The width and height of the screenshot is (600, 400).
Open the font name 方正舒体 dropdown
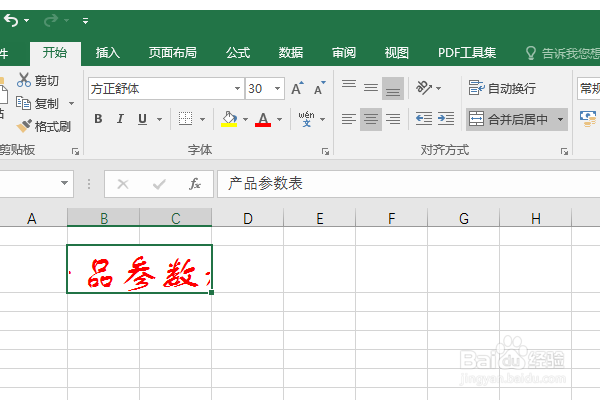click(x=237, y=88)
